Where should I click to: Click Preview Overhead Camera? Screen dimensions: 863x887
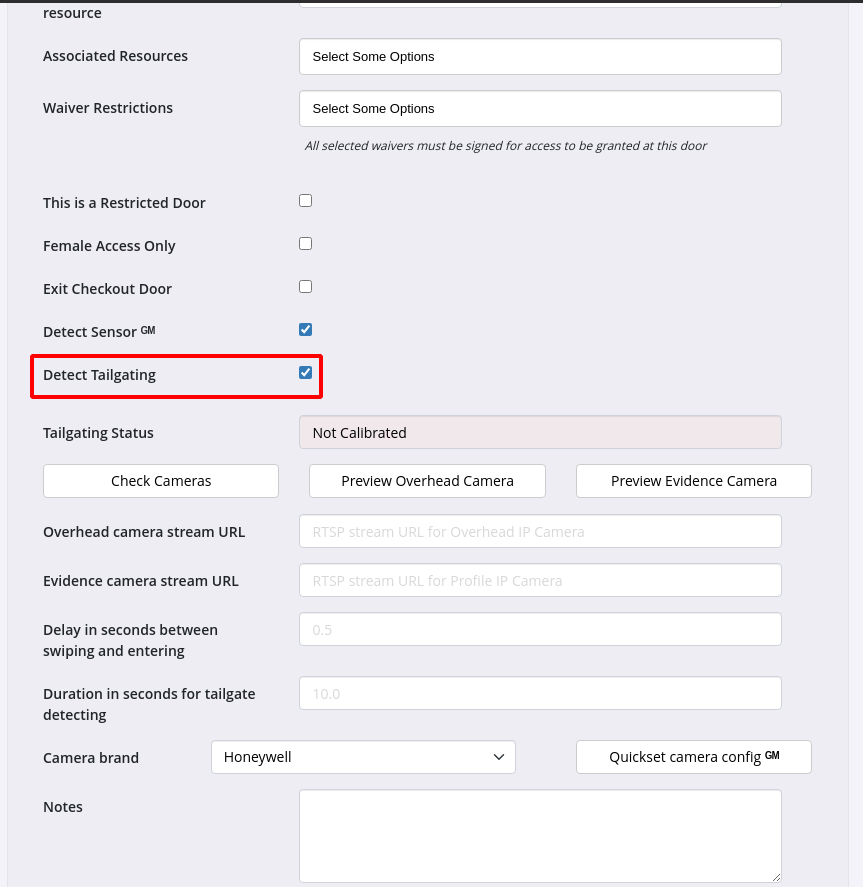pyautogui.click(x=427, y=481)
